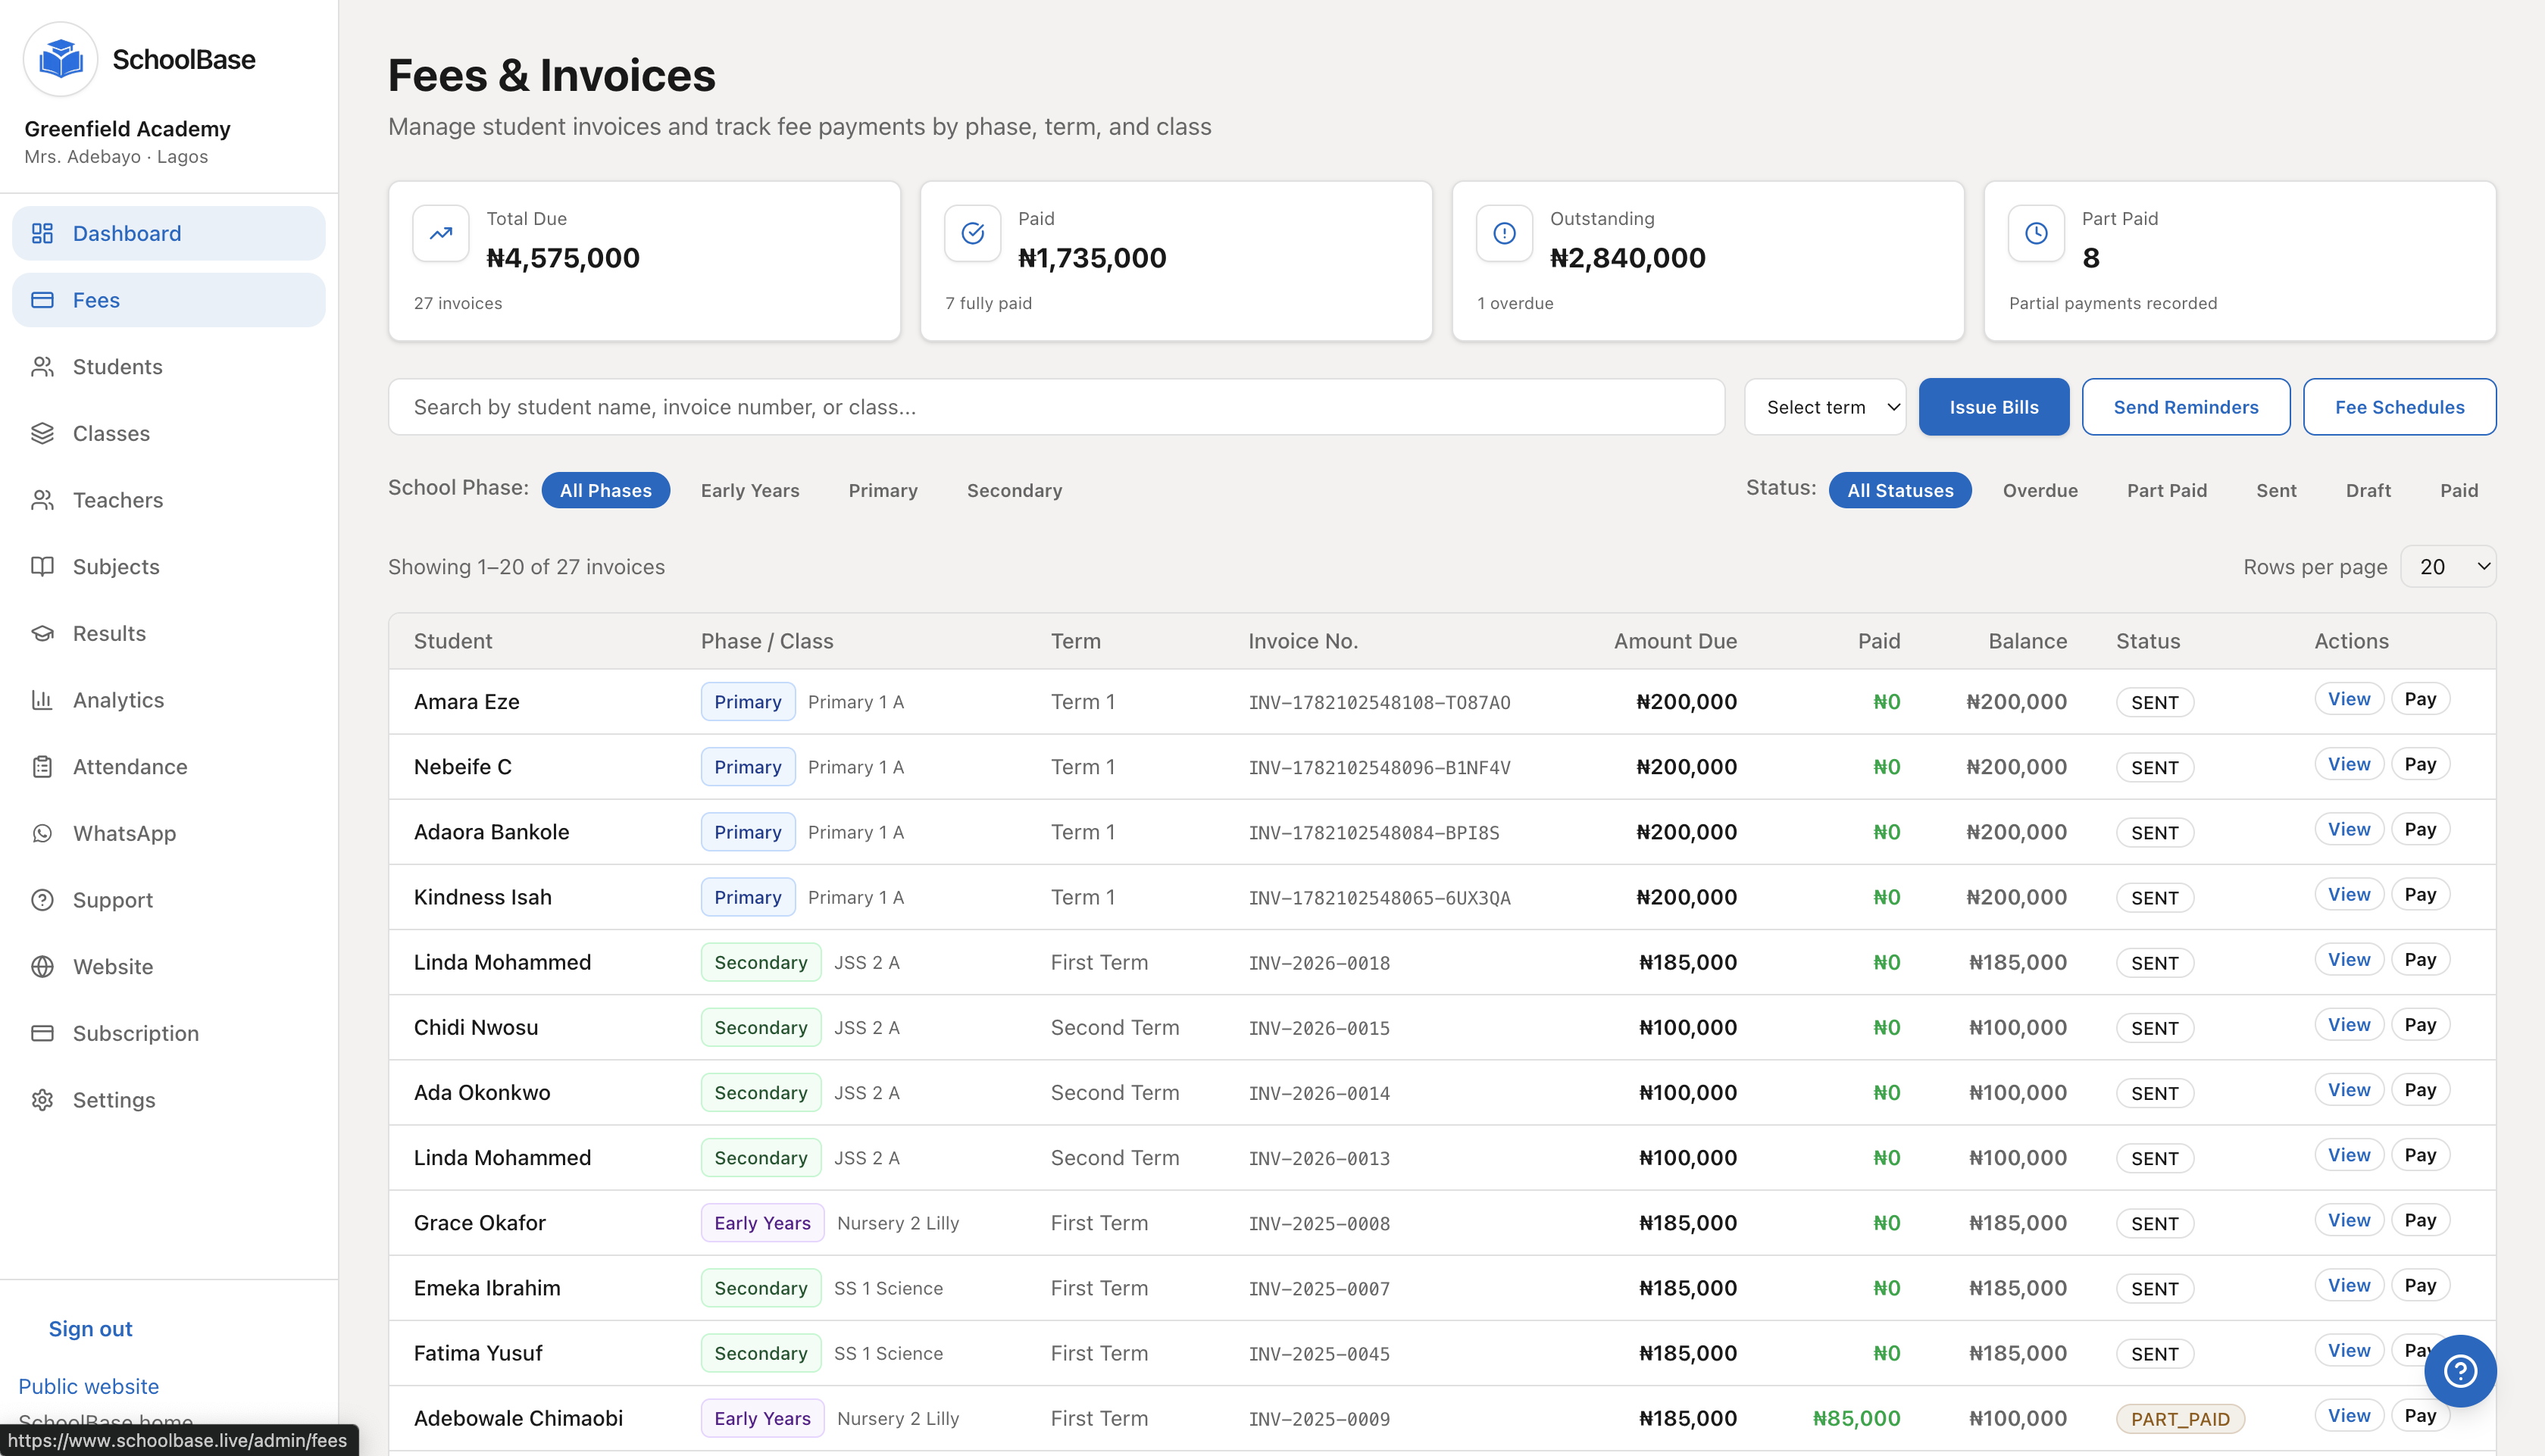Image resolution: width=2545 pixels, height=1456 pixels.
Task: Click the Total Due trend arrow icon
Action: (441, 233)
